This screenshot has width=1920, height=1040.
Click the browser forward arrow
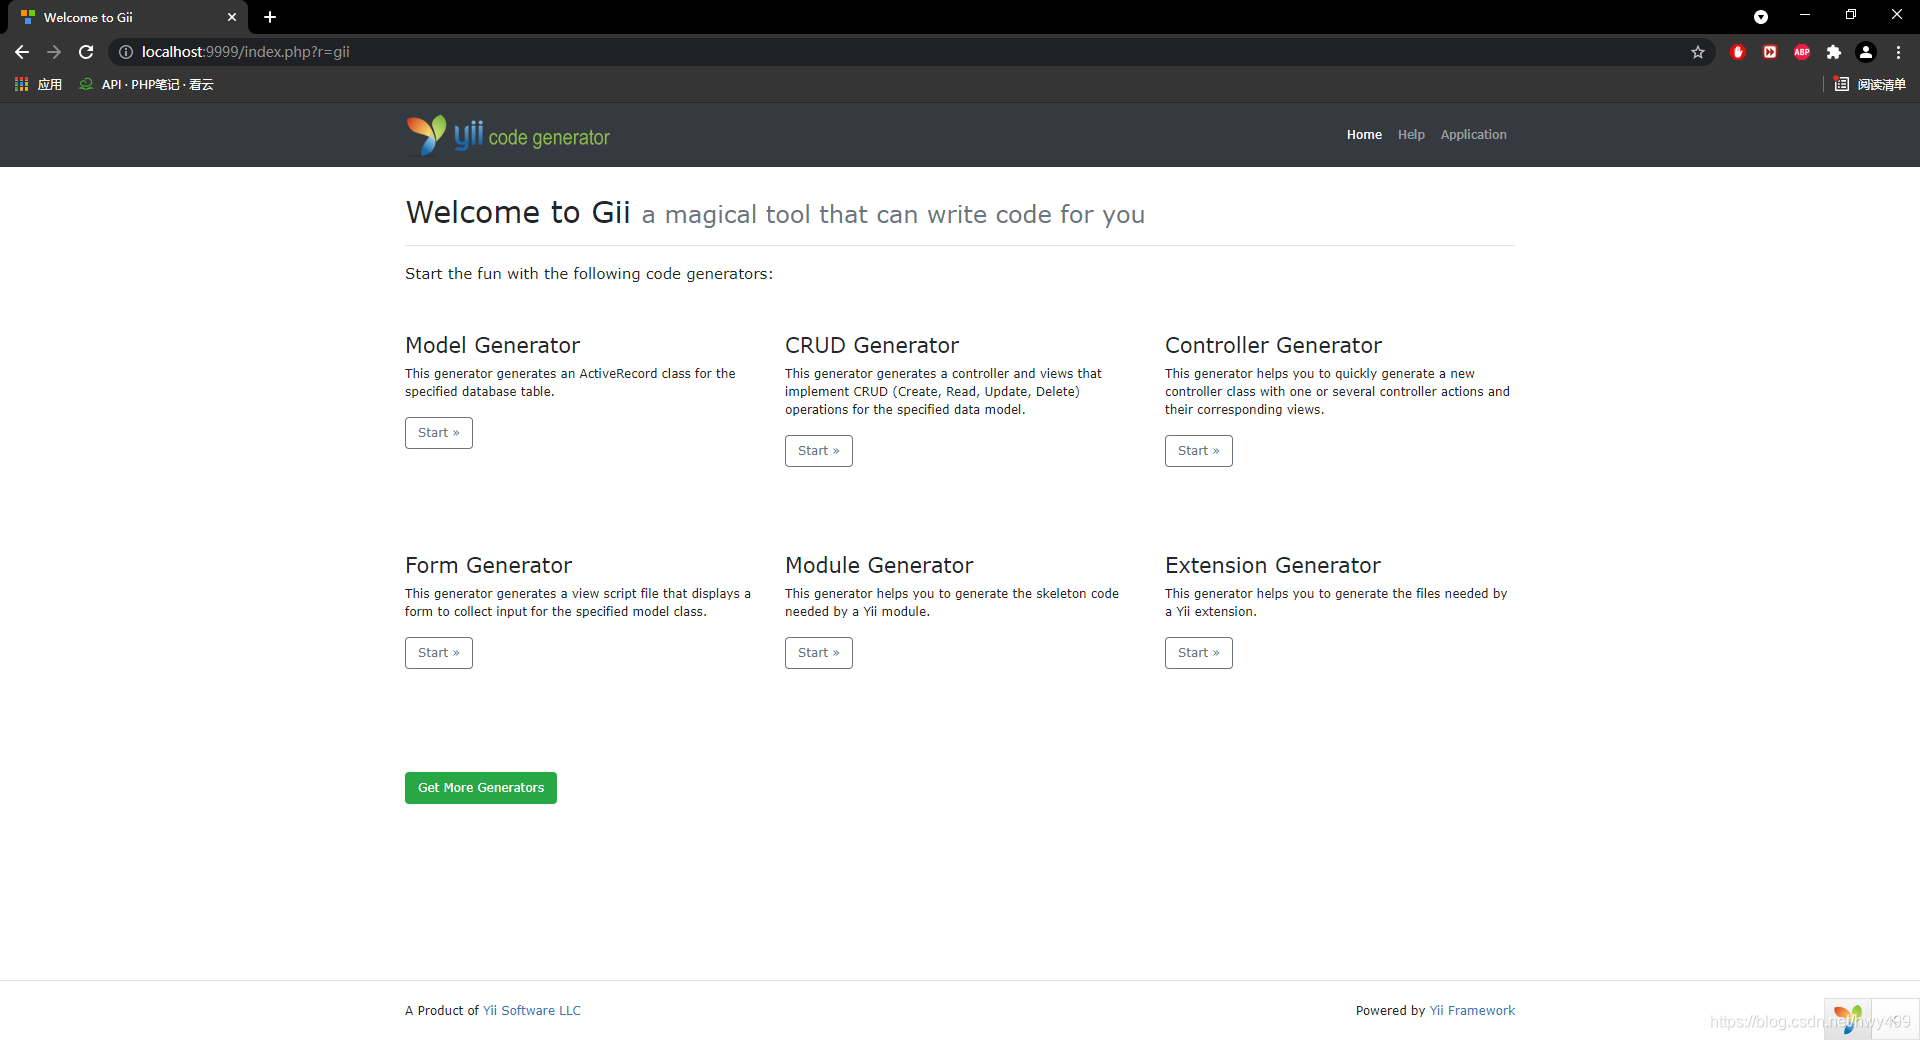pos(54,52)
